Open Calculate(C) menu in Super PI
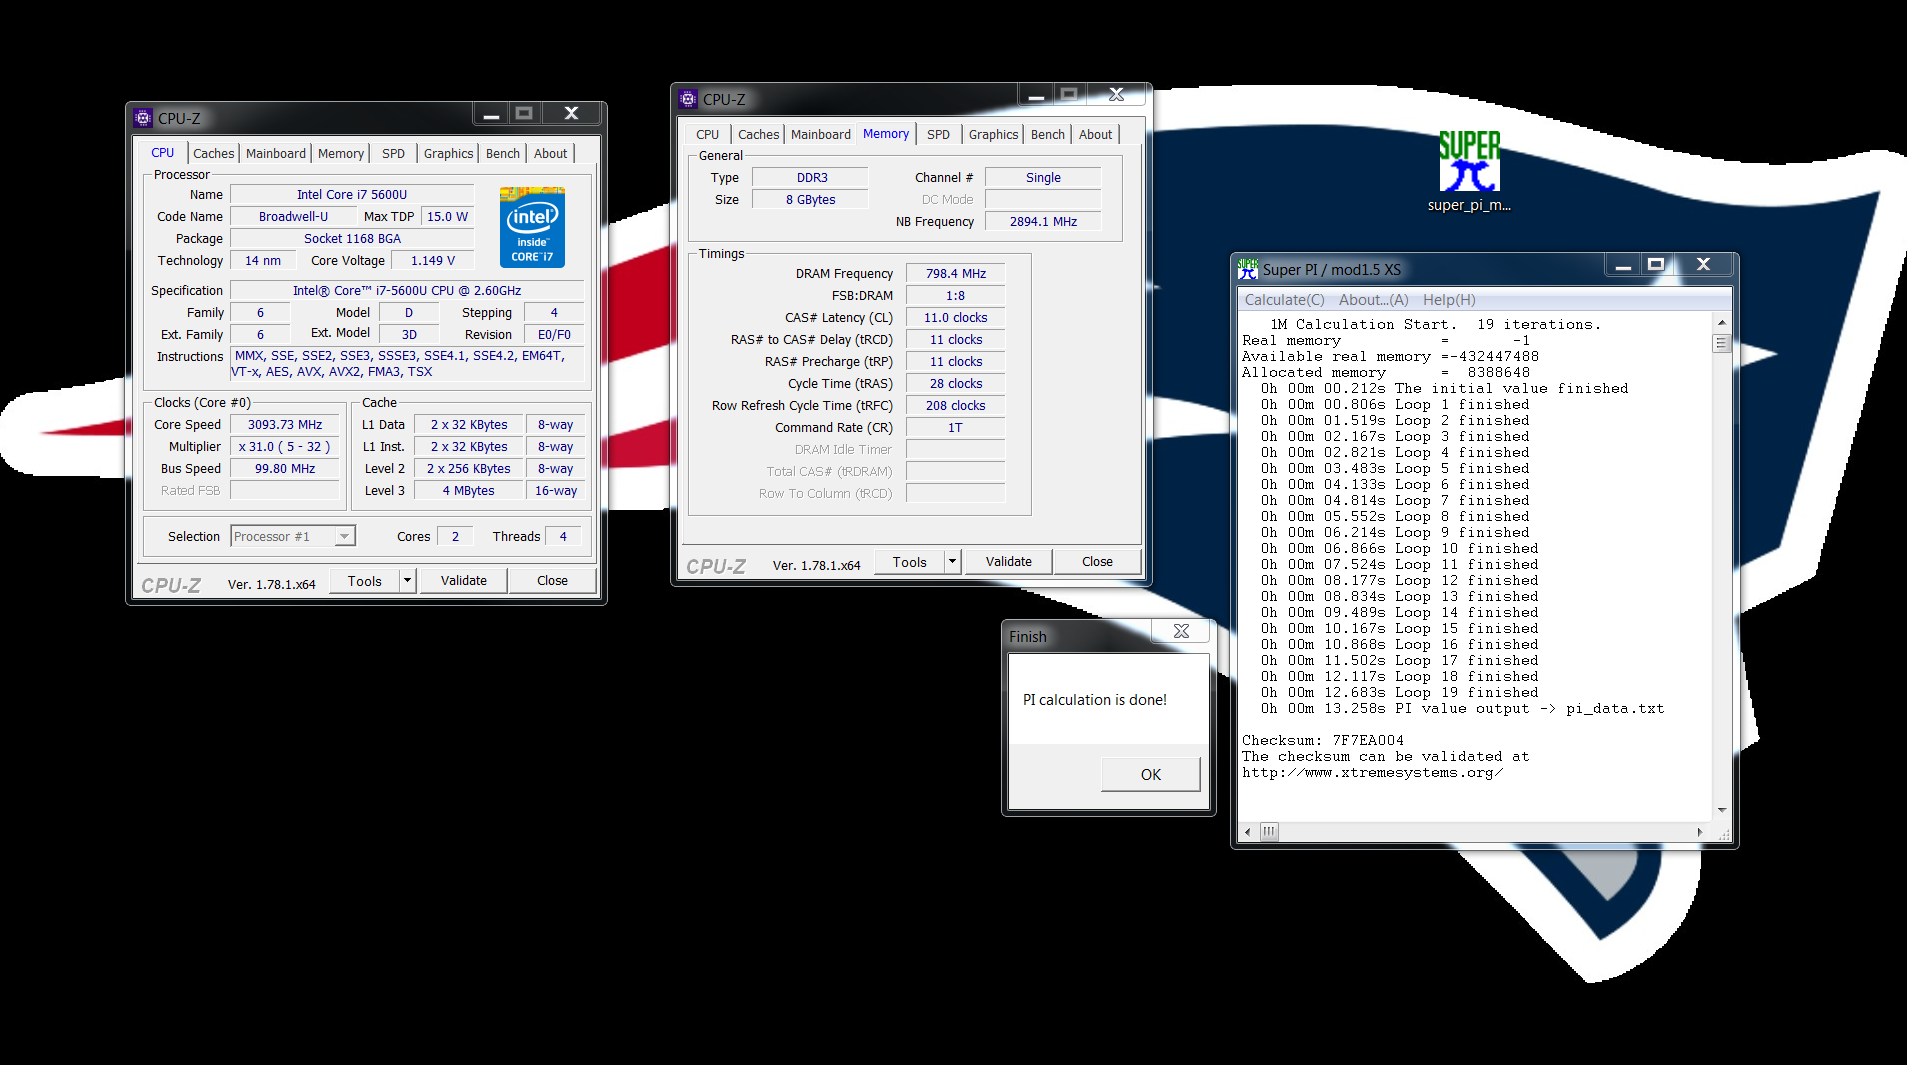 1284,300
